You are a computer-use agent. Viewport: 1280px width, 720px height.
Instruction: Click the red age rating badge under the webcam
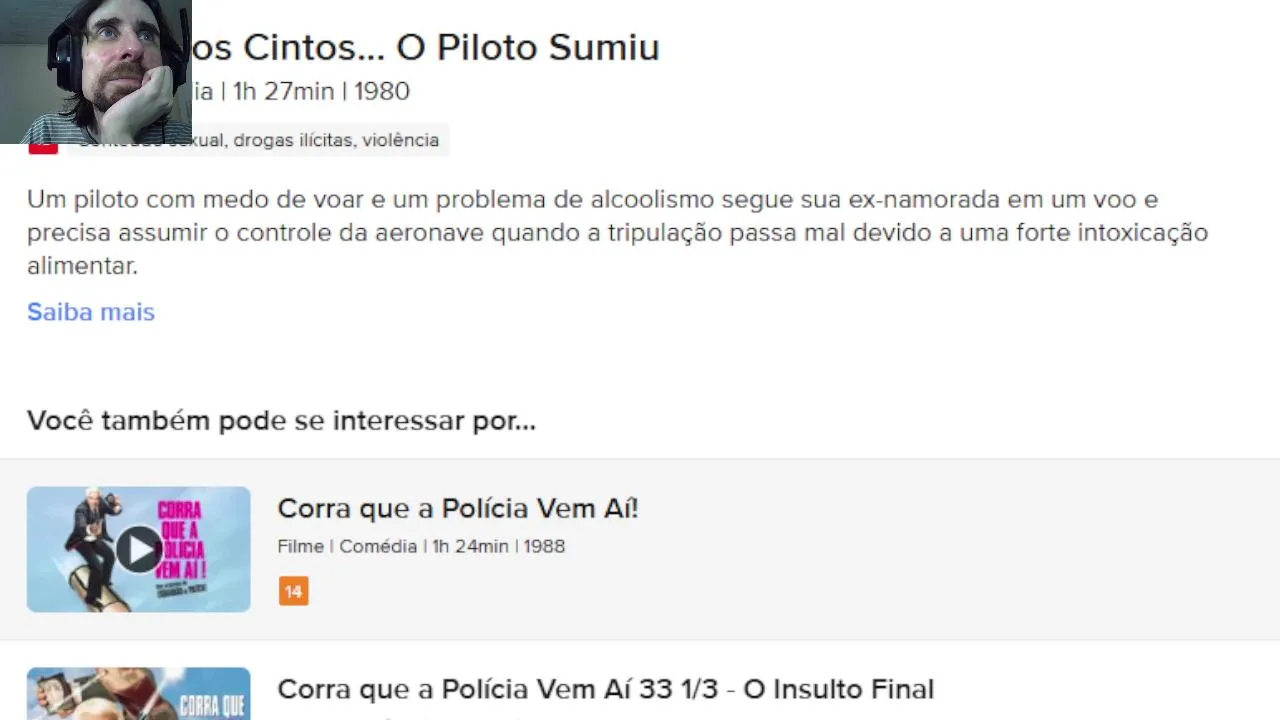(43, 149)
